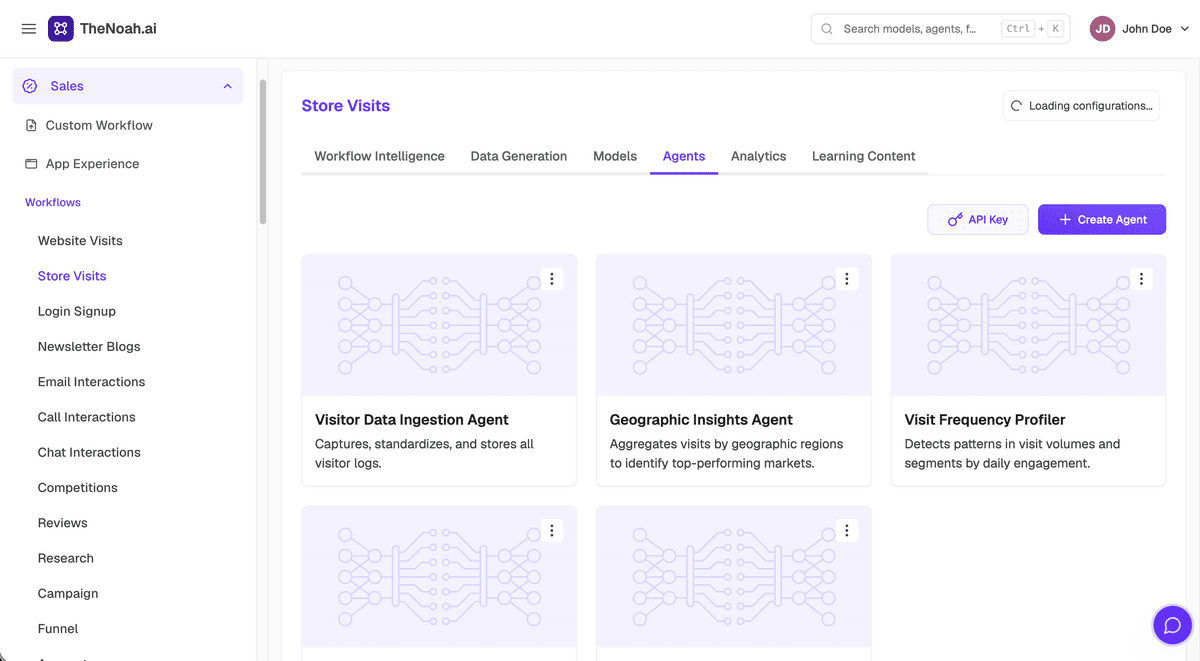Image resolution: width=1200 pixels, height=661 pixels.
Task: Switch to the Models tab
Action: pyautogui.click(x=615, y=156)
